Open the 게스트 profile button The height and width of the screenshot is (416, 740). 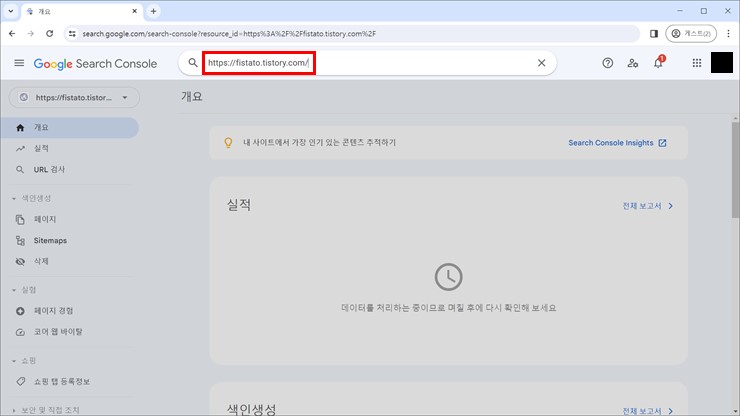(x=691, y=34)
